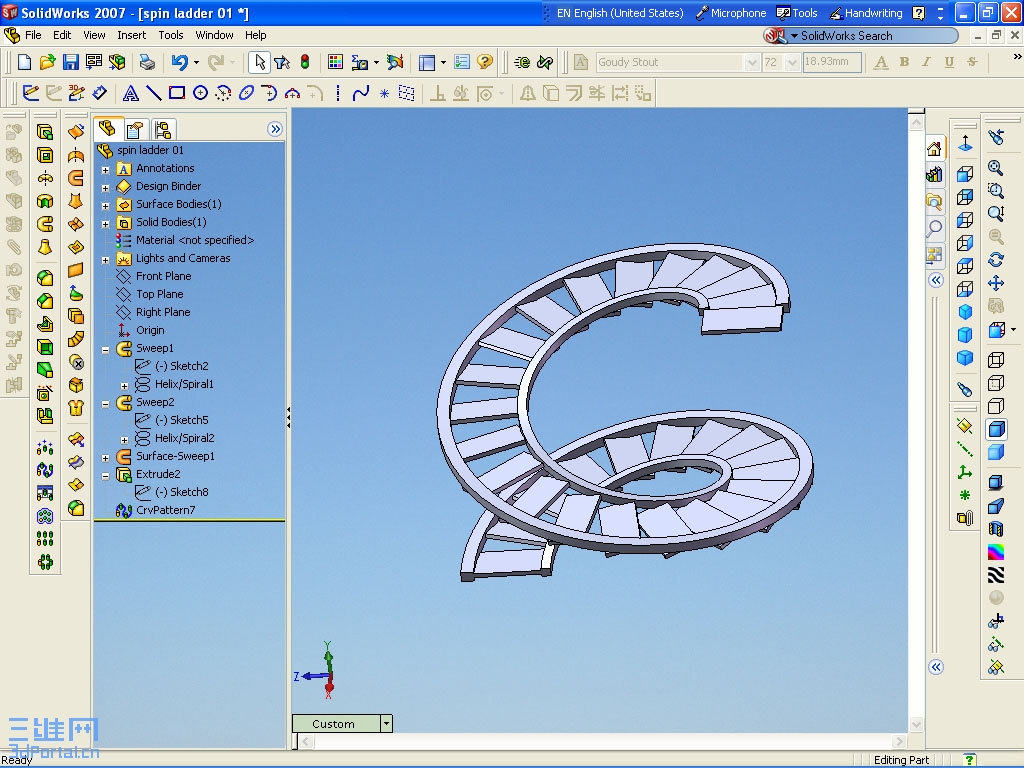Switch to the PropertyManager tab

click(x=135, y=129)
